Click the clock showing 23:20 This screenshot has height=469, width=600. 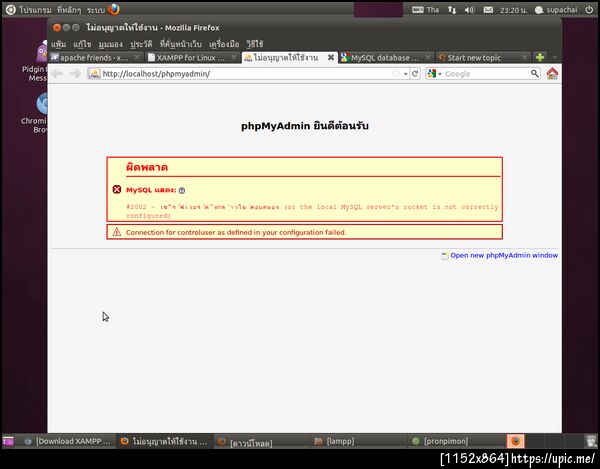click(x=513, y=10)
